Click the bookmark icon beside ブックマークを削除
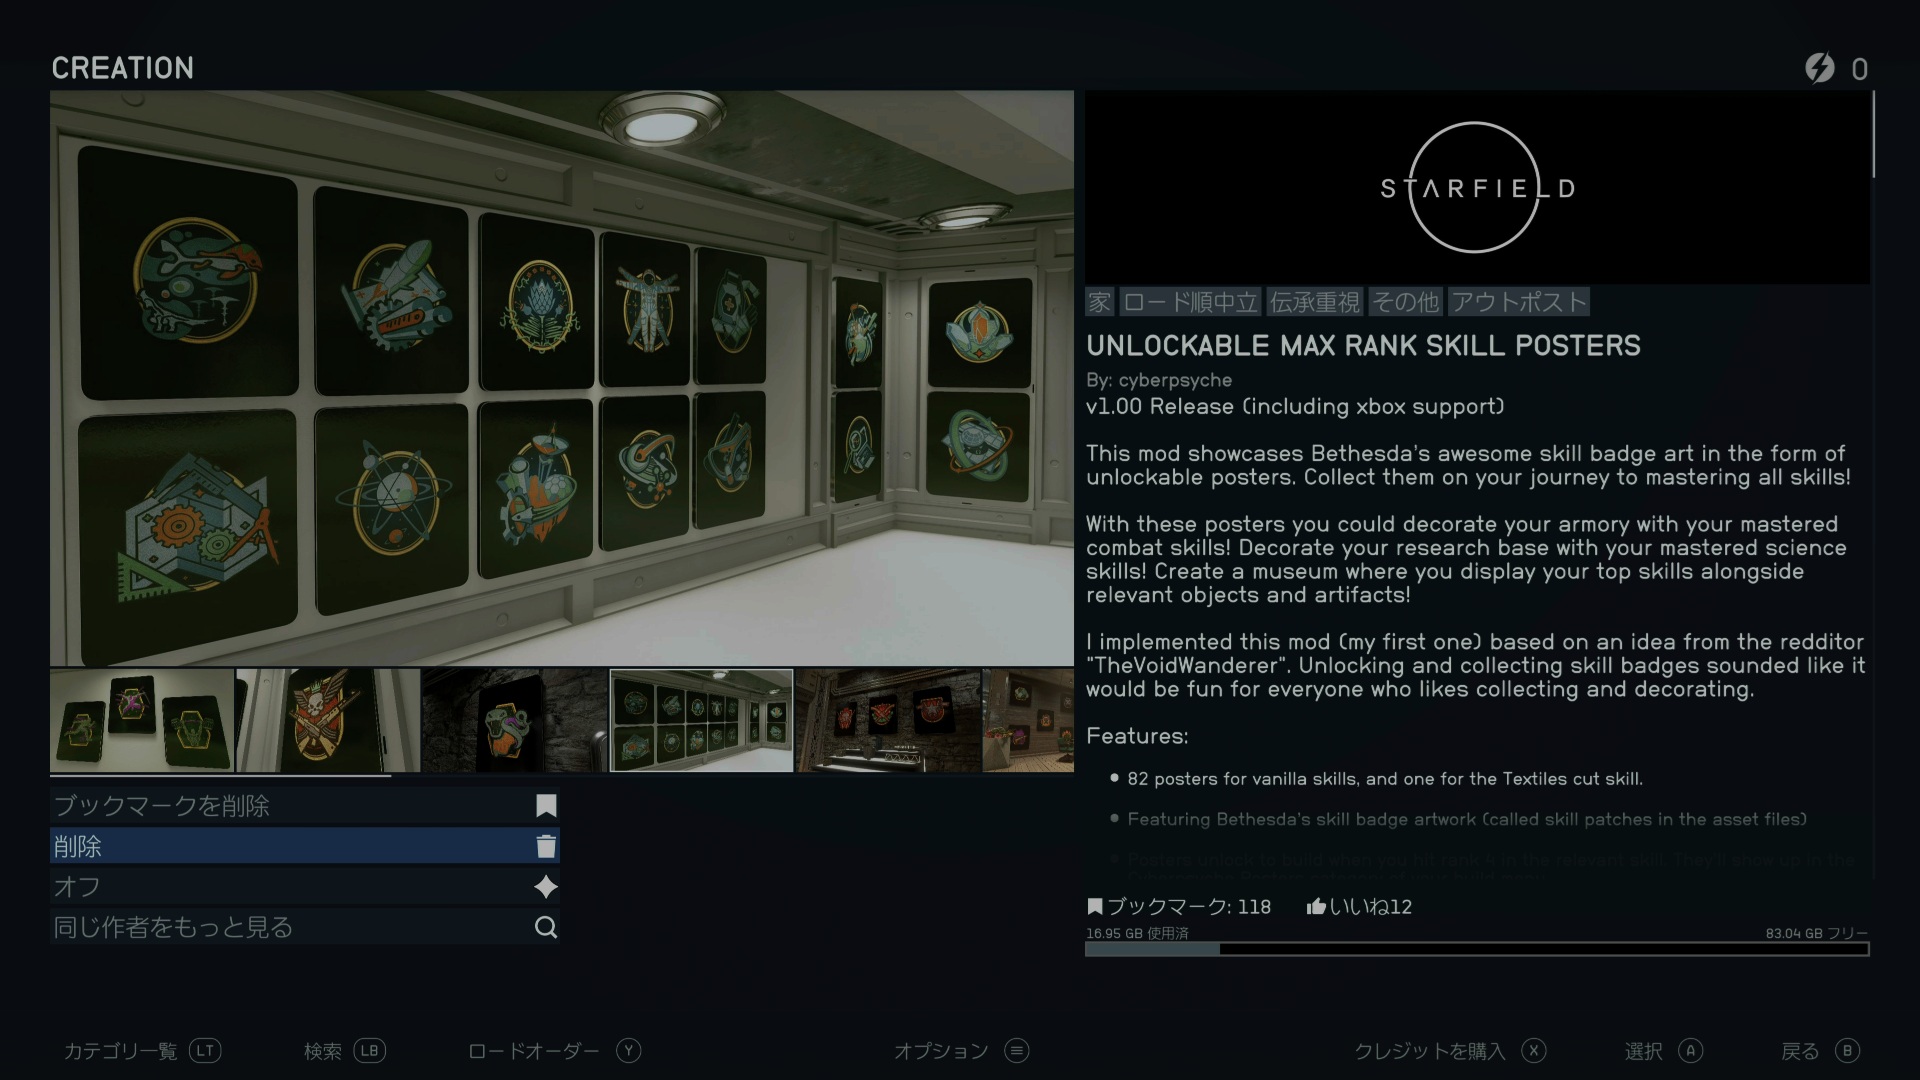The height and width of the screenshot is (1080, 1920). [546, 806]
